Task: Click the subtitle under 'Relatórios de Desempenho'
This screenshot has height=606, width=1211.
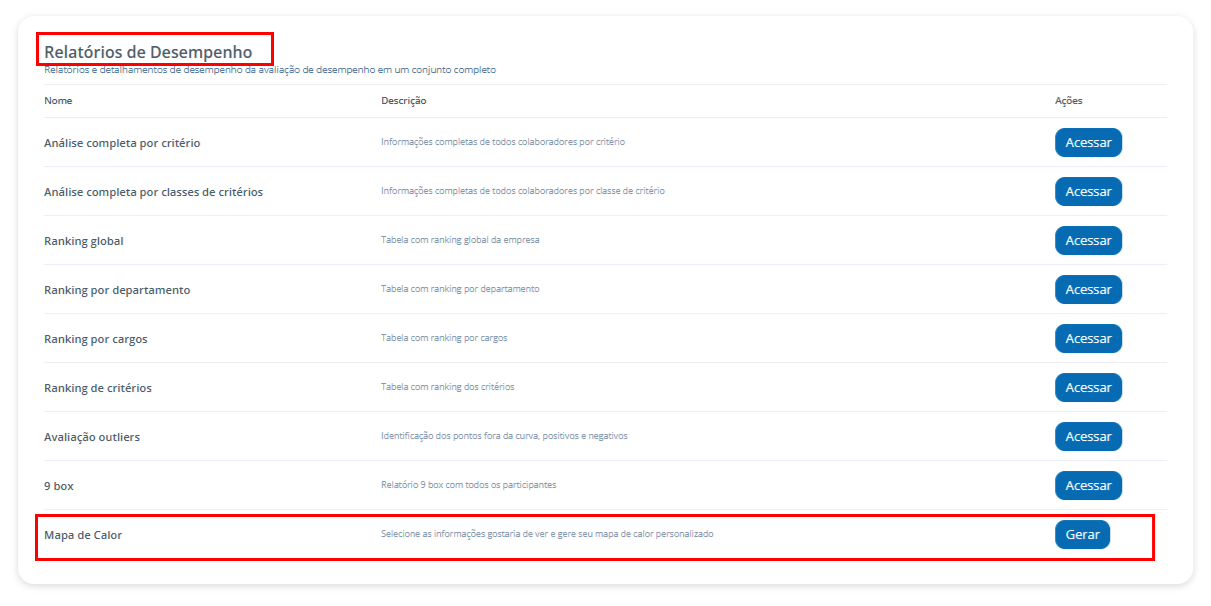Action: [x=270, y=70]
